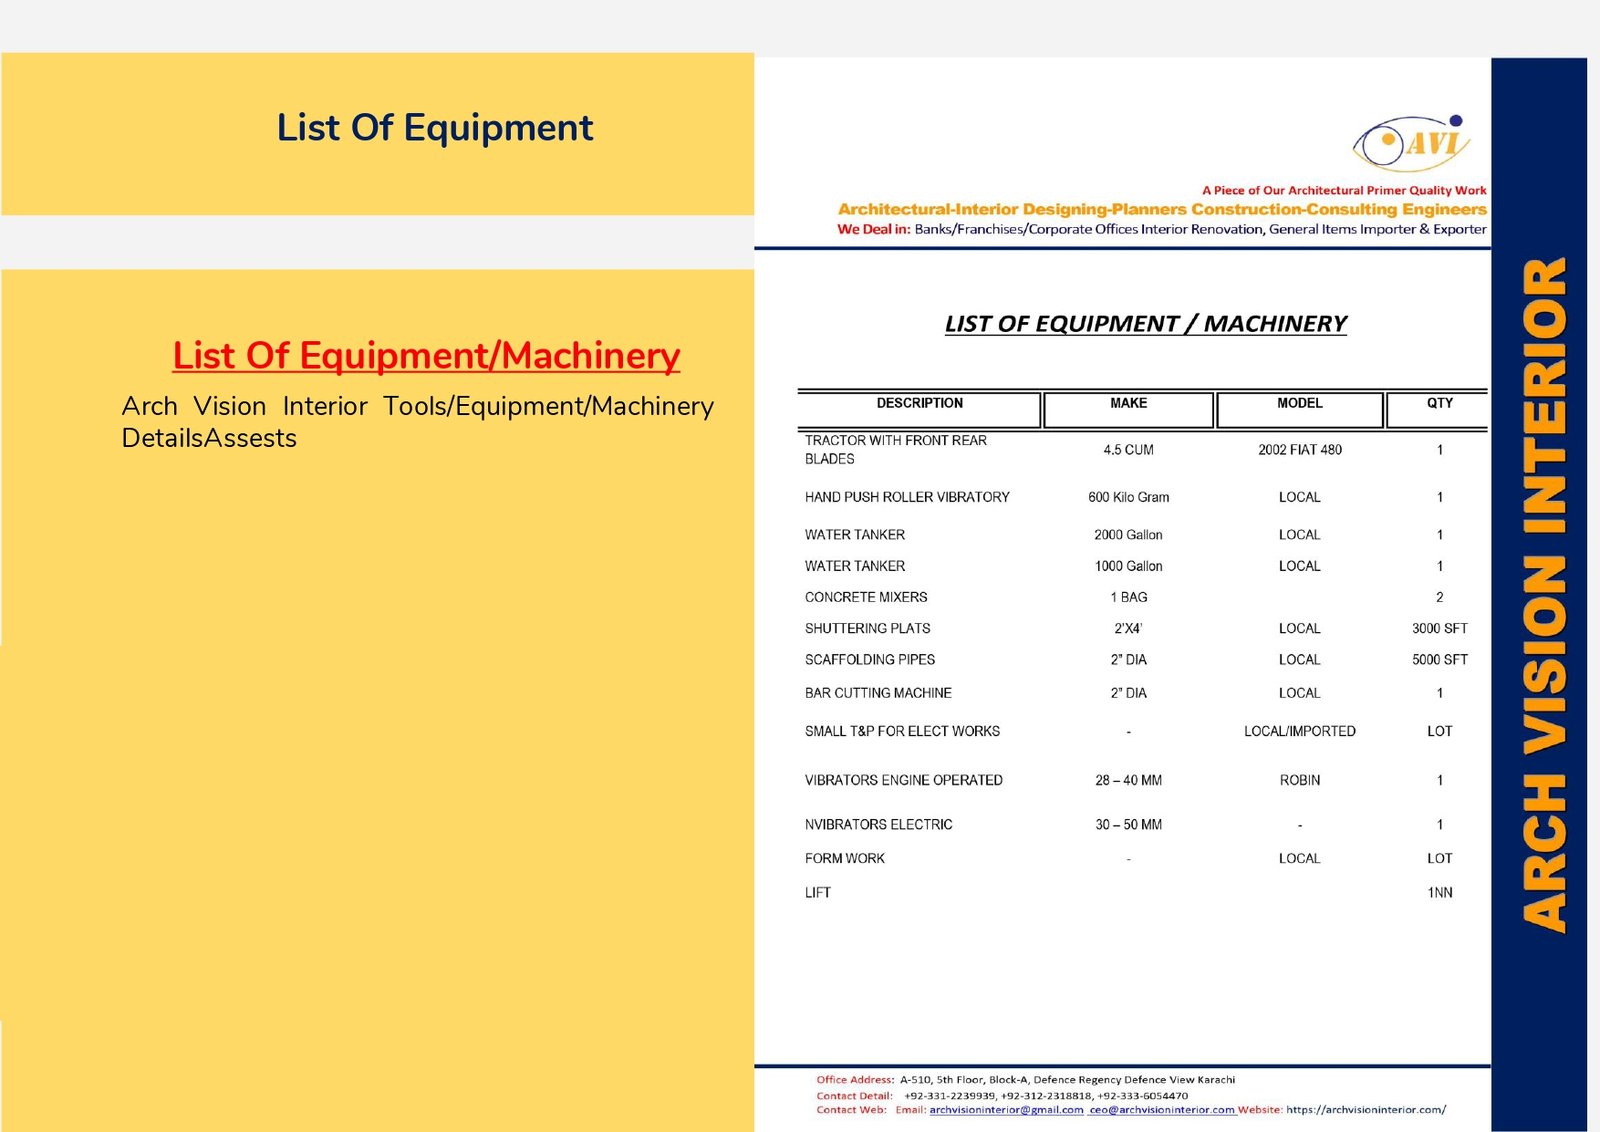This screenshot has width=1600, height=1132.
Task: Click the 'ROBIN' model cell
Action: coord(1299,780)
